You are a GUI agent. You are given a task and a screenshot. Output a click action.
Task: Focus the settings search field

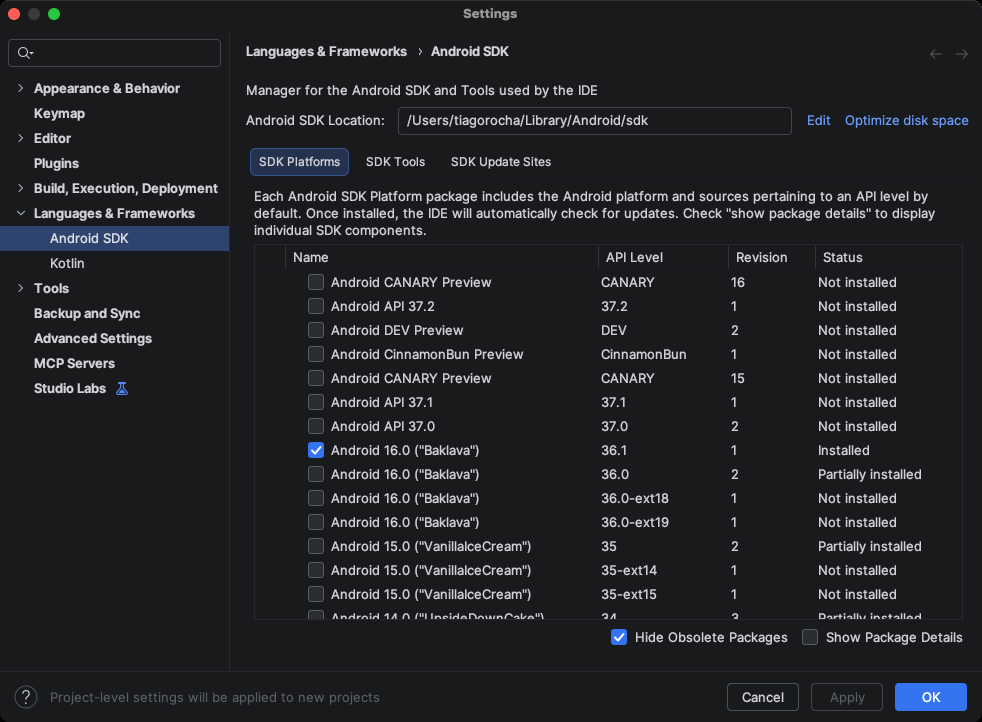(115, 53)
